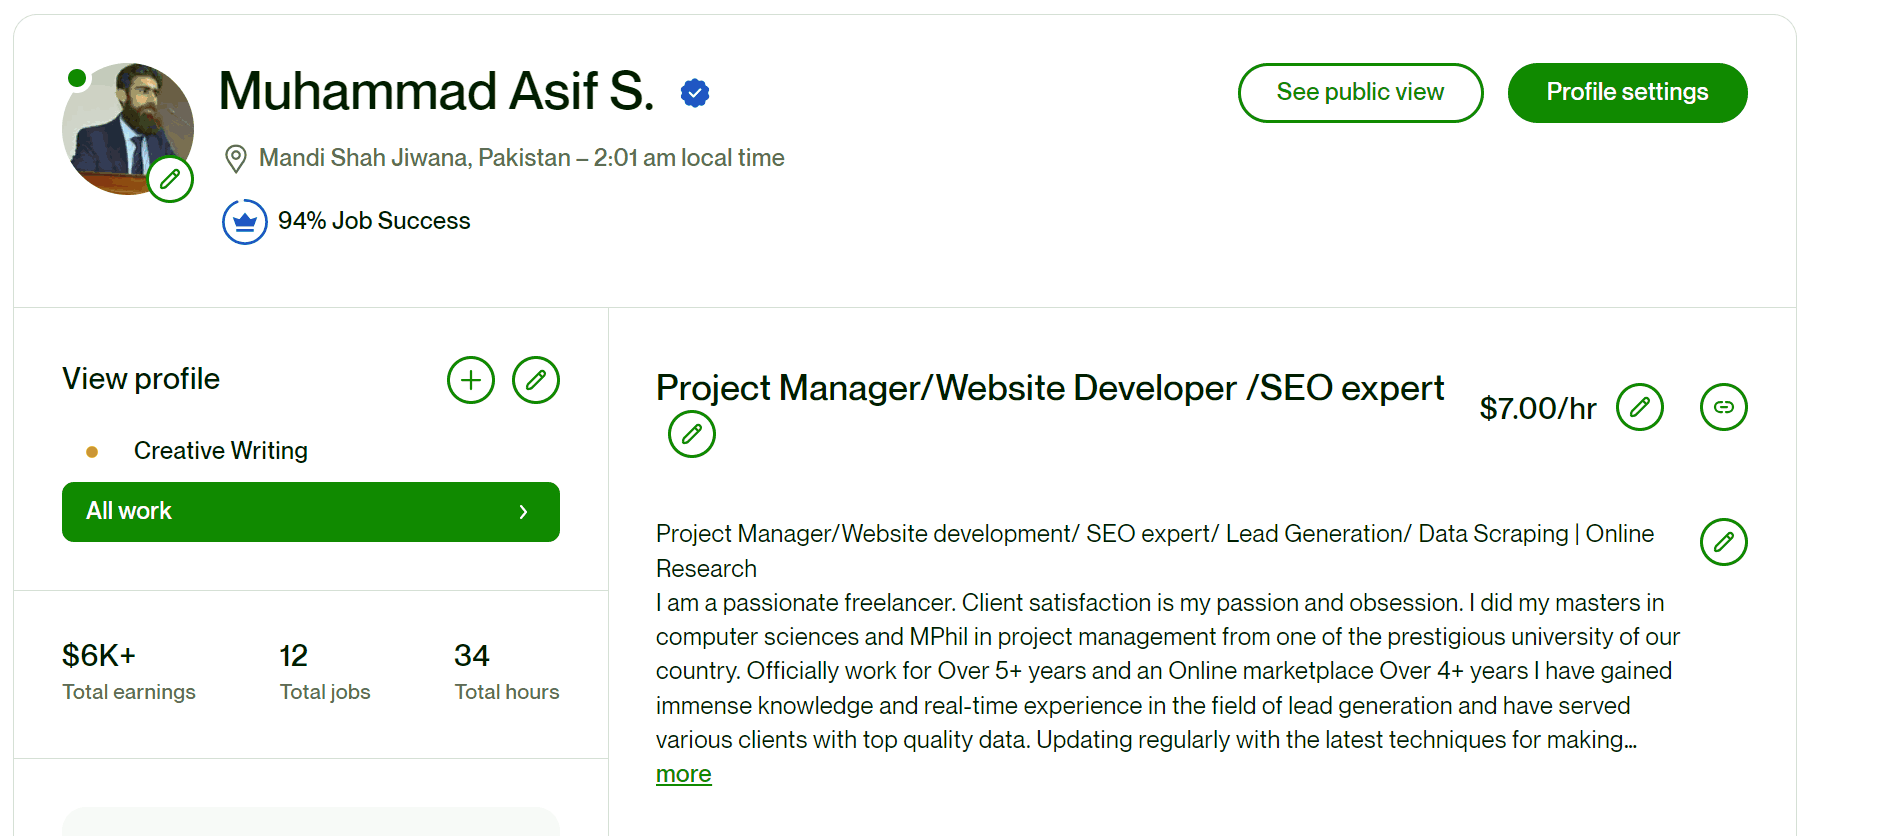The width and height of the screenshot is (1904, 836).
Task: Edit the overview description pencil icon
Action: click(1724, 542)
